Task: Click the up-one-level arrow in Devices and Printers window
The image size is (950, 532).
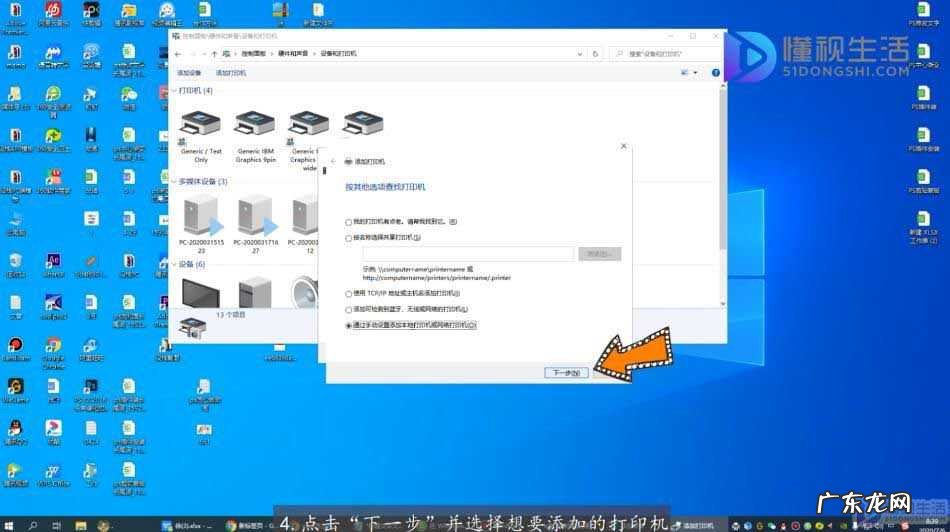Action: [214, 54]
